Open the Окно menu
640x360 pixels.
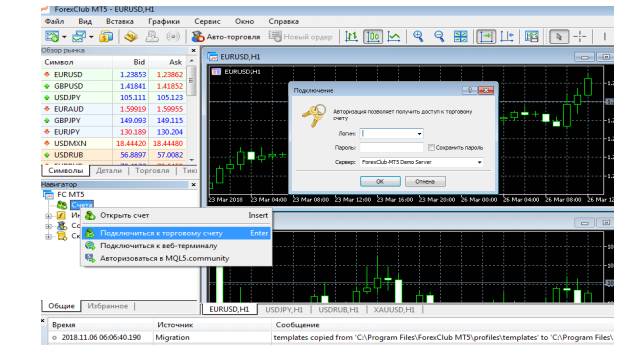(x=244, y=21)
